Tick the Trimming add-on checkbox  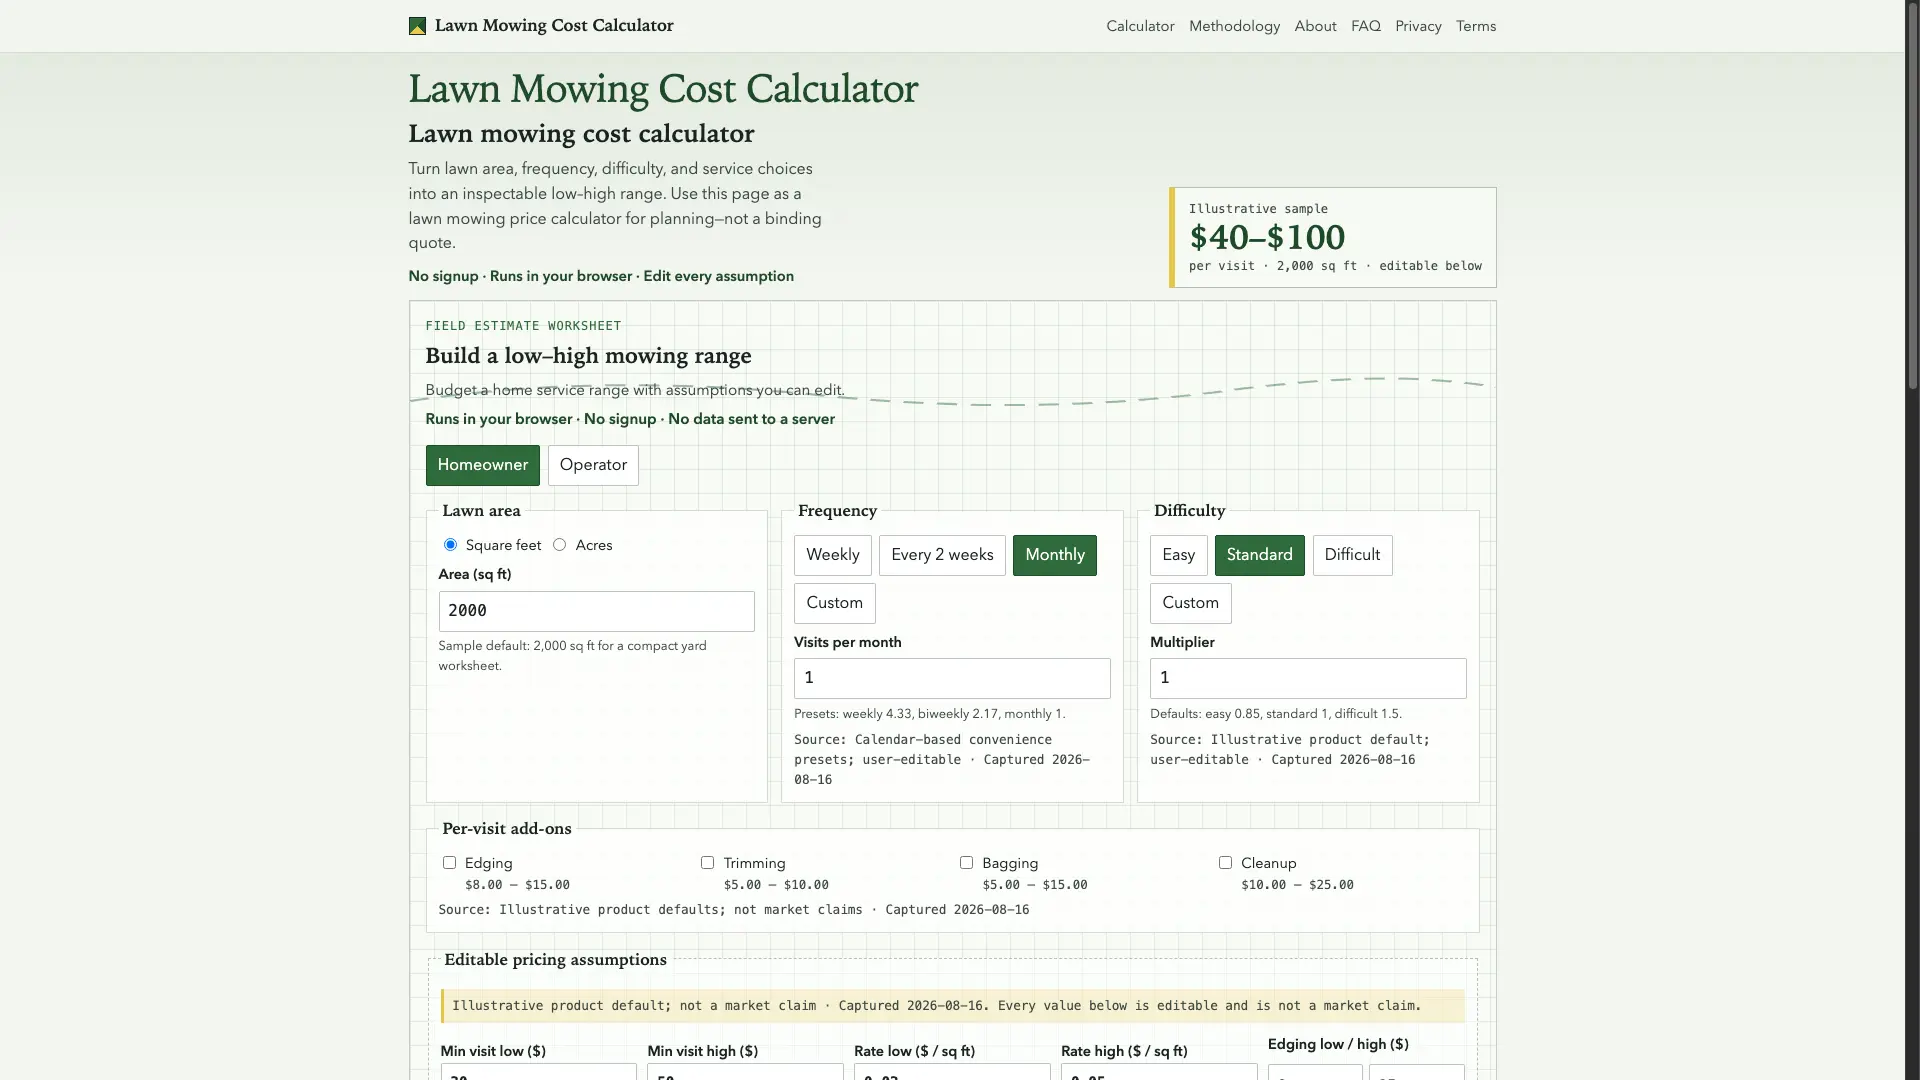pos(707,863)
